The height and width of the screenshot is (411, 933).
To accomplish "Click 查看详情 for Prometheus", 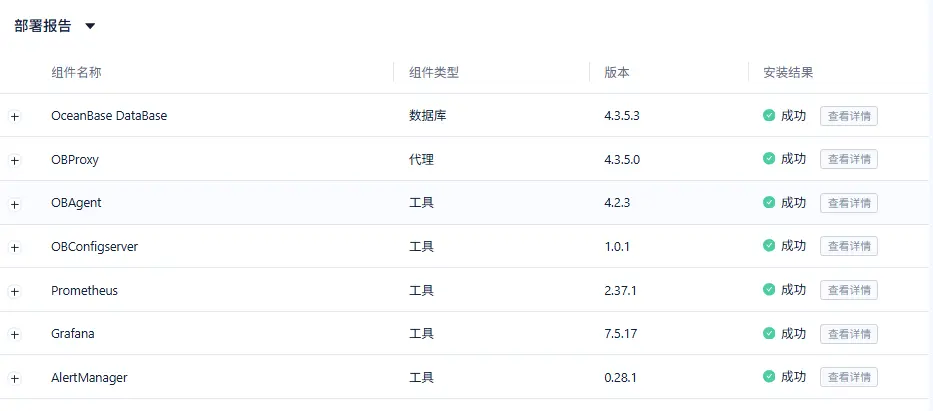I will (848, 290).
